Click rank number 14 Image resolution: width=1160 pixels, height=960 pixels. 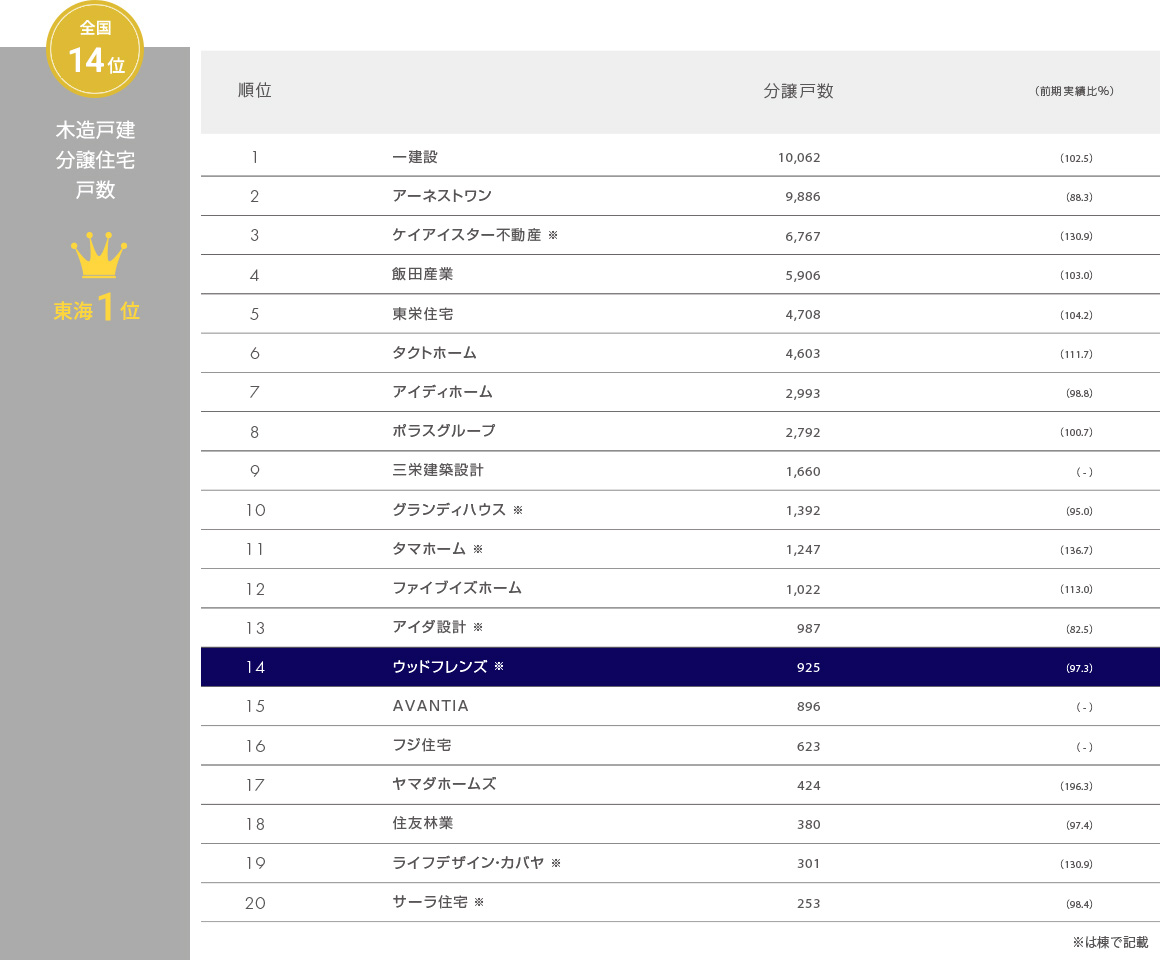click(x=255, y=668)
